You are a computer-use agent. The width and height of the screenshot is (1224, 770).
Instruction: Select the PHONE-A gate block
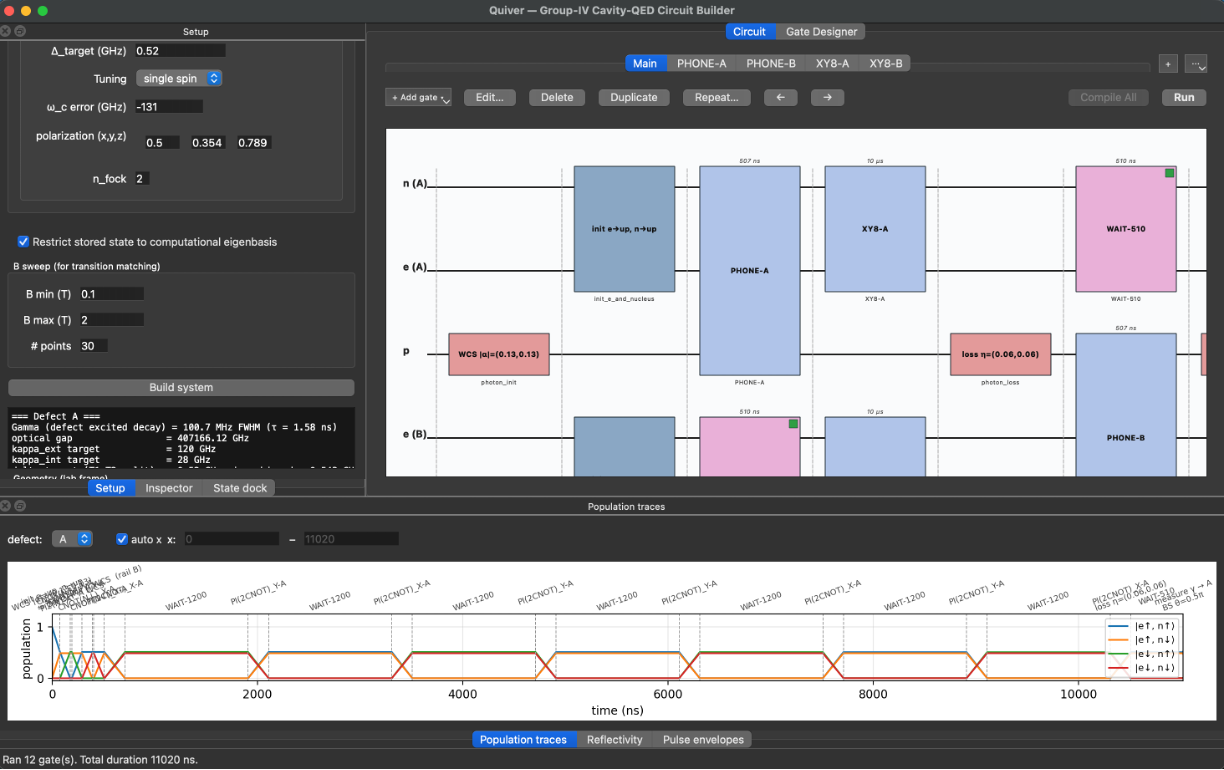[x=750, y=270]
